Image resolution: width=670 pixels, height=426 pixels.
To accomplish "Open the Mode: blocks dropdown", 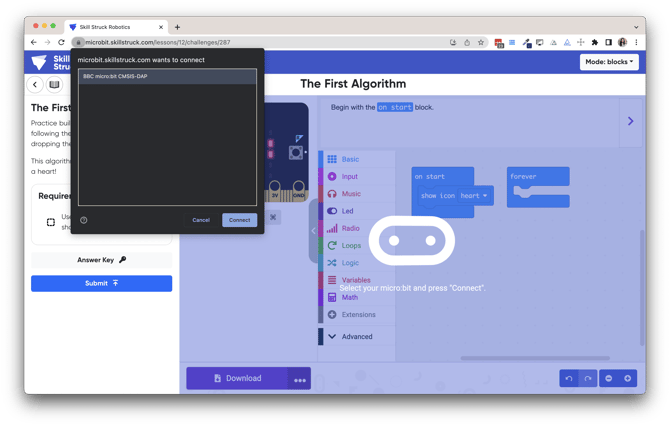I will [x=608, y=62].
